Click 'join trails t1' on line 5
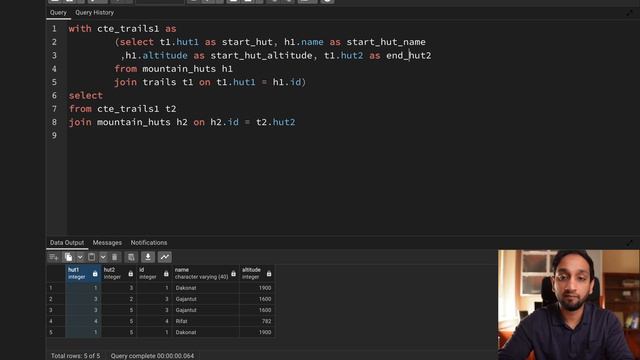640x360 pixels. (x=154, y=82)
